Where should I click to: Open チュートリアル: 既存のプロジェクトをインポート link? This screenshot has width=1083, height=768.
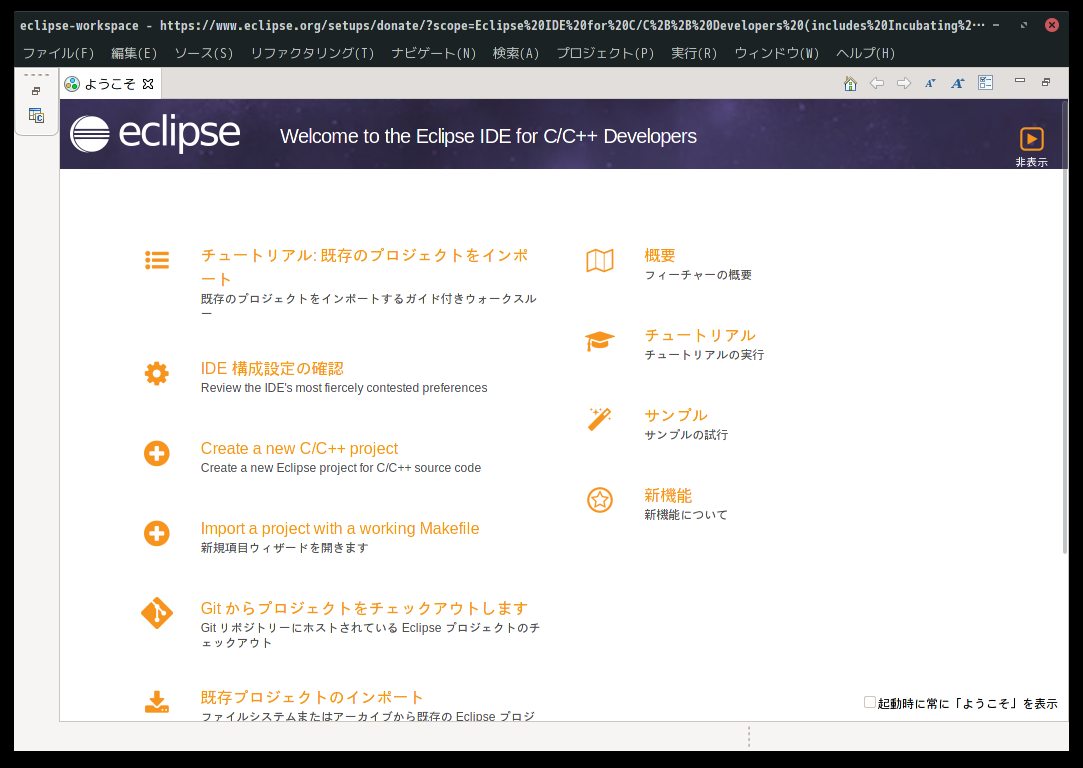pos(365,267)
